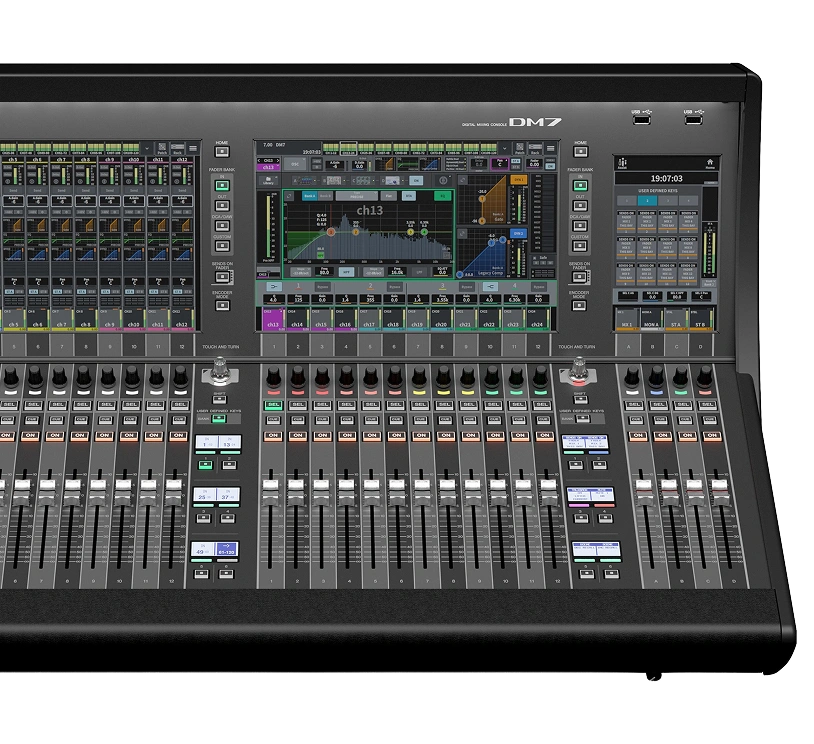Toggle DYN 2 on
The image size is (814, 744).
519,233
